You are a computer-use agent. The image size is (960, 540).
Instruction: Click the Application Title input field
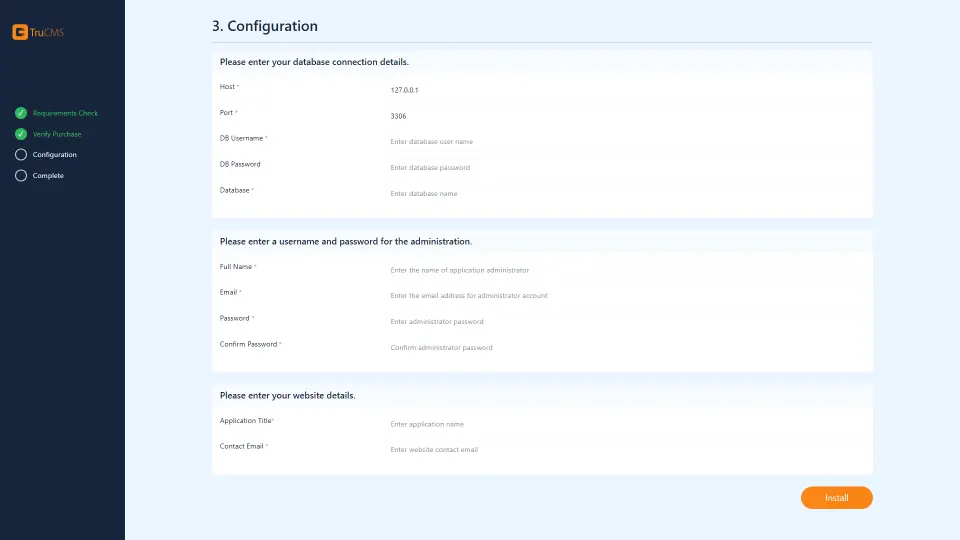(624, 424)
